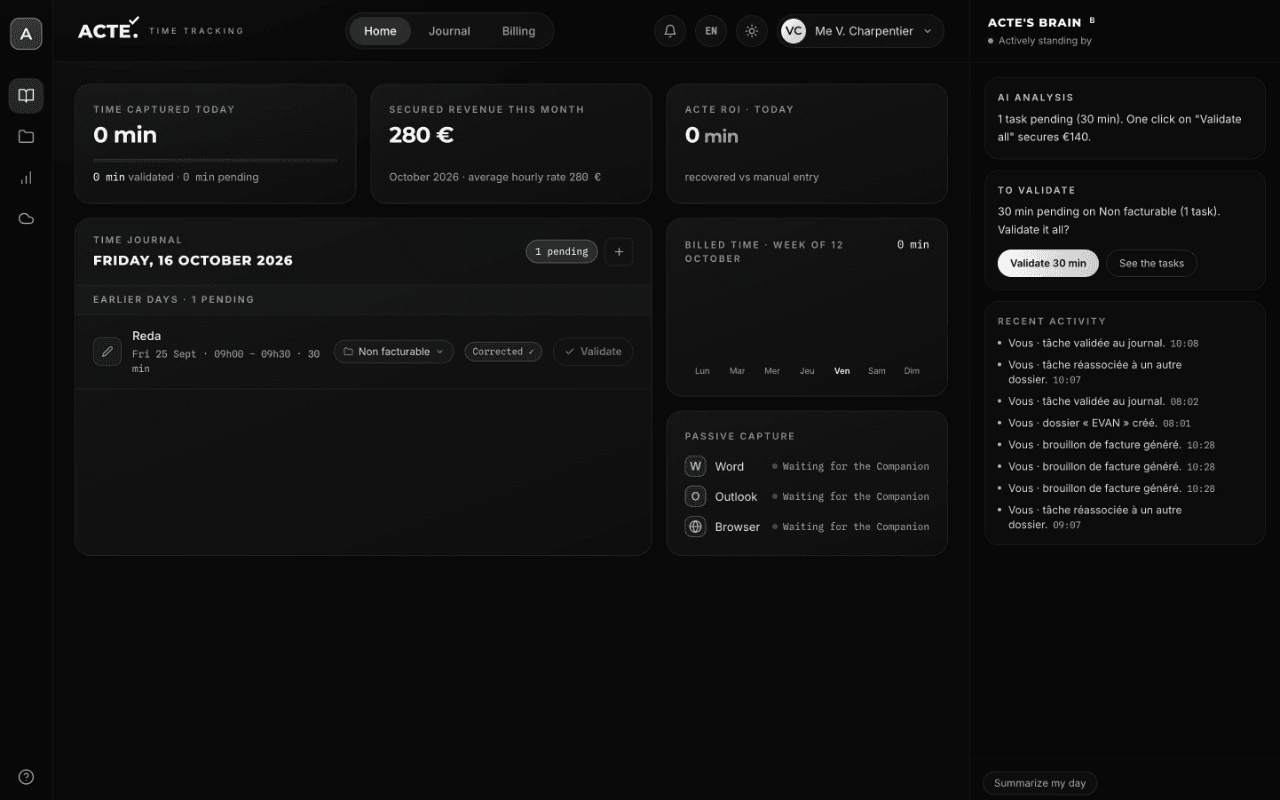Expand the Me V. Charpentier account menu

(x=861, y=31)
